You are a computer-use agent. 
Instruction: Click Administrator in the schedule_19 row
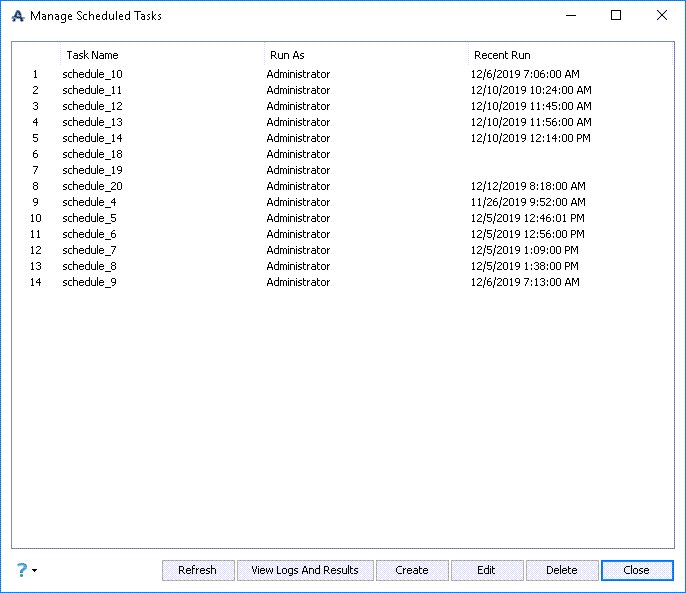point(298,170)
